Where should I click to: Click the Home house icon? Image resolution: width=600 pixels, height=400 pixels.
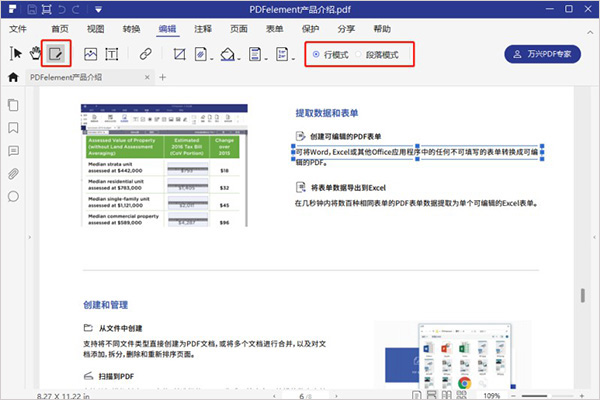[x=13, y=77]
